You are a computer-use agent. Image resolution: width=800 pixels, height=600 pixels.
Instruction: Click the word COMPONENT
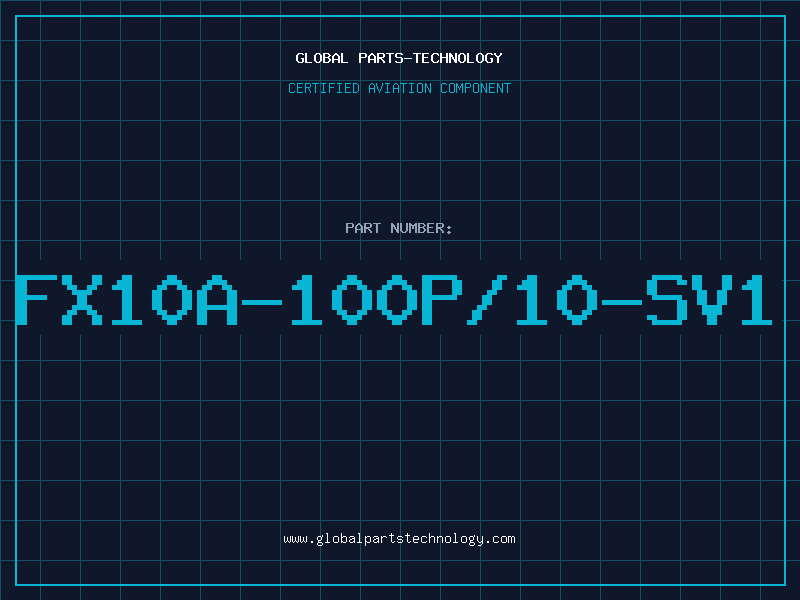tap(476, 88)
